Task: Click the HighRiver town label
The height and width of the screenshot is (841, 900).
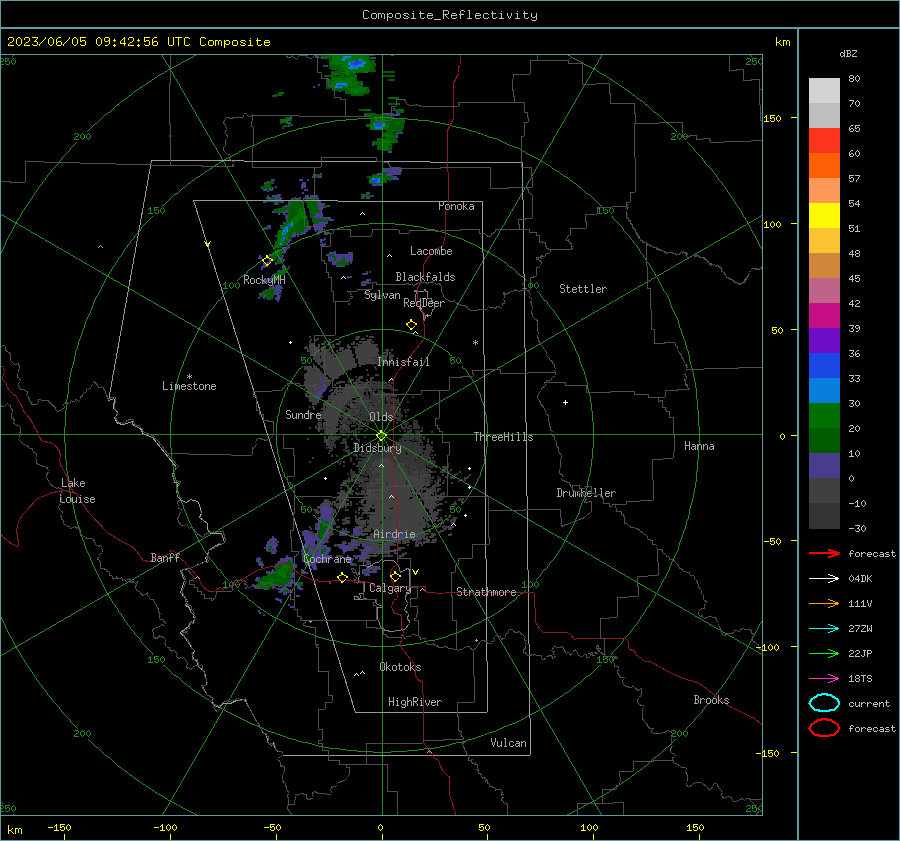Action: (x=414, y=702)
